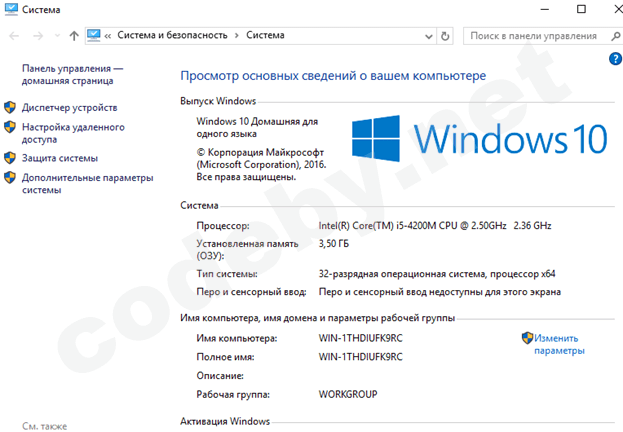Open Система и безопасность breadcrumb

click(x=172, y=35)
